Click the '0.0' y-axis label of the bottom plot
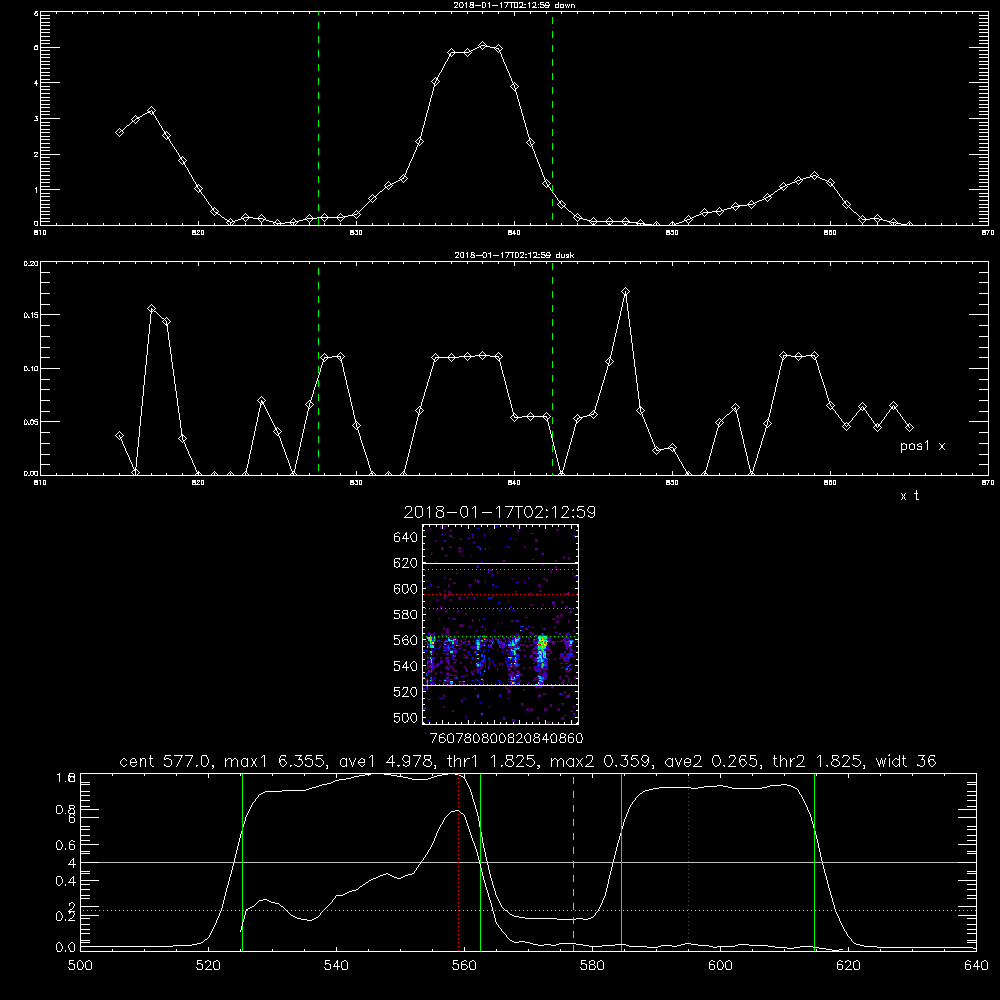1000x1000 pixels. [66, 947]
